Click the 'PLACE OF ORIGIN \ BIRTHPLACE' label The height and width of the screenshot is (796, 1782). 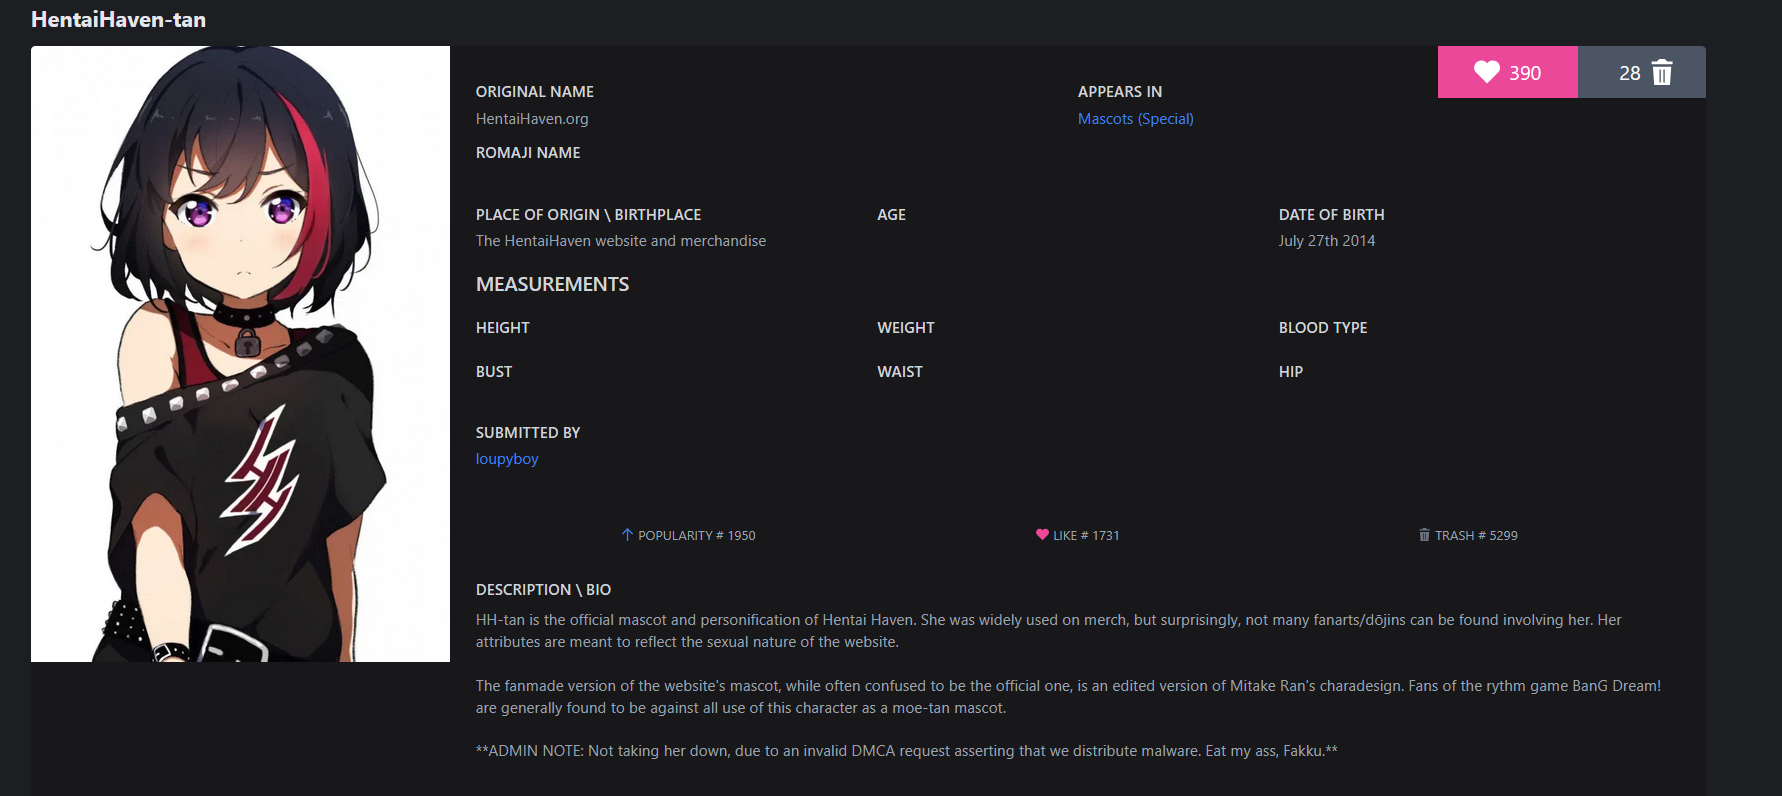click(x=588, y=215)
